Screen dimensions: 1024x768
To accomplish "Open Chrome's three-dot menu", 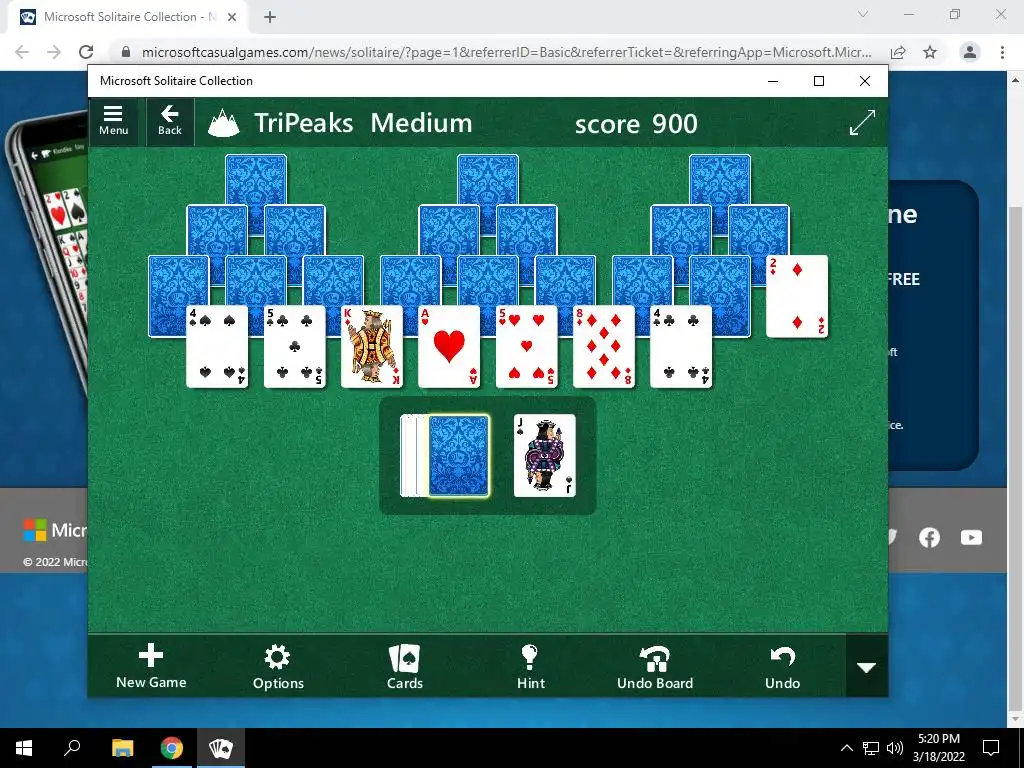I will coord(1002,52).
